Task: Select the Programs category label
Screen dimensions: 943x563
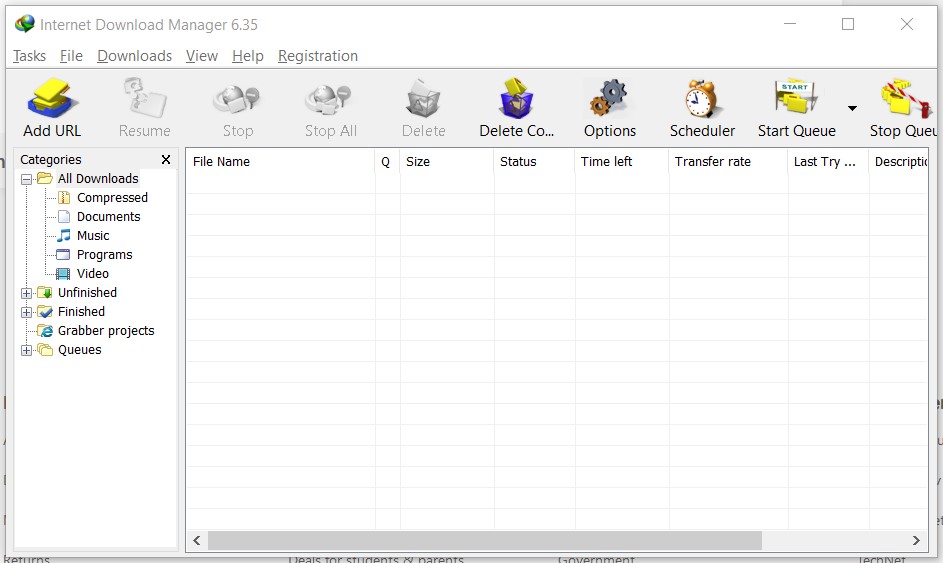Action: 105,255
